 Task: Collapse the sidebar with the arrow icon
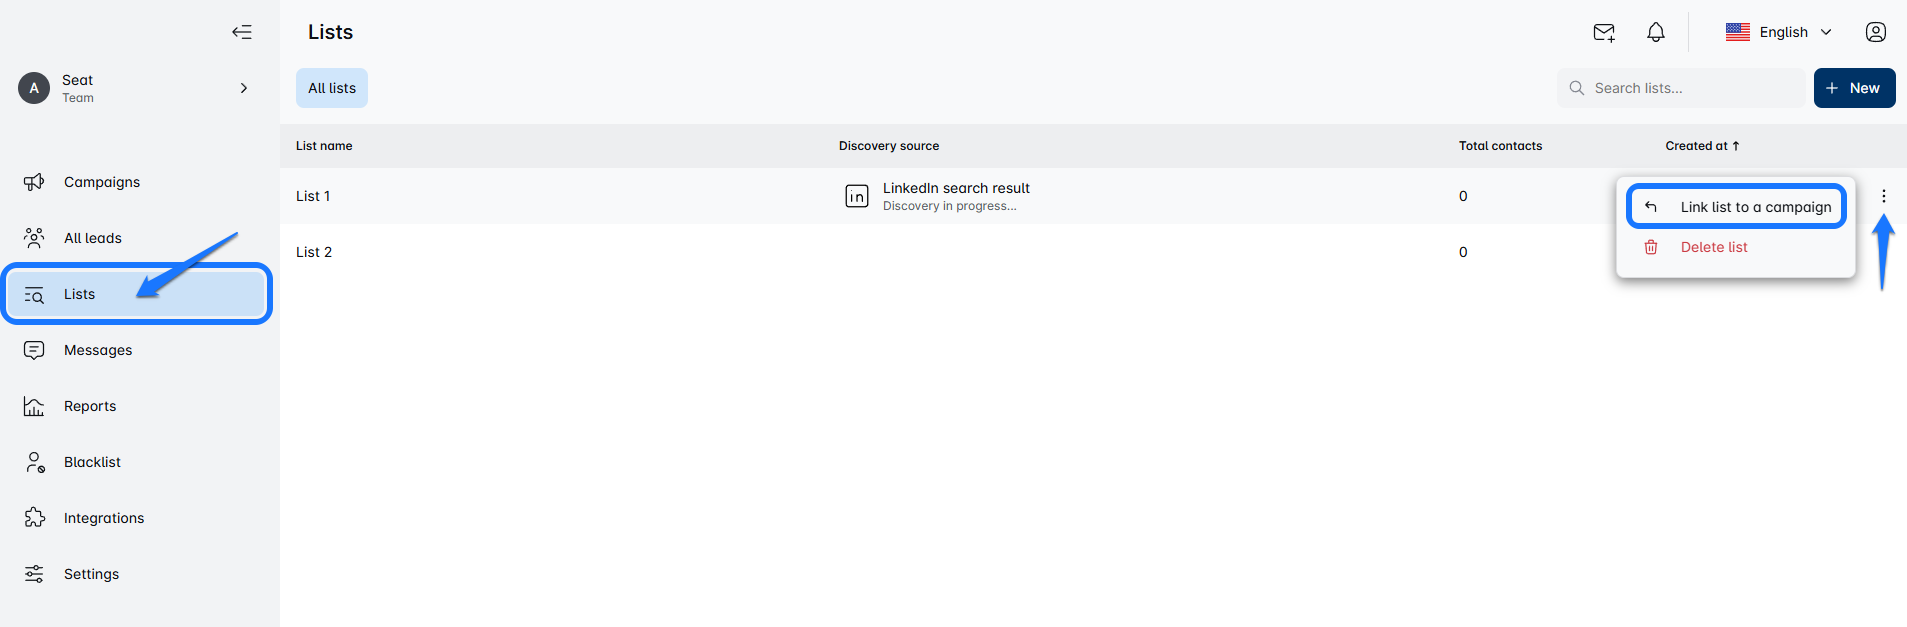pos(242,32)
